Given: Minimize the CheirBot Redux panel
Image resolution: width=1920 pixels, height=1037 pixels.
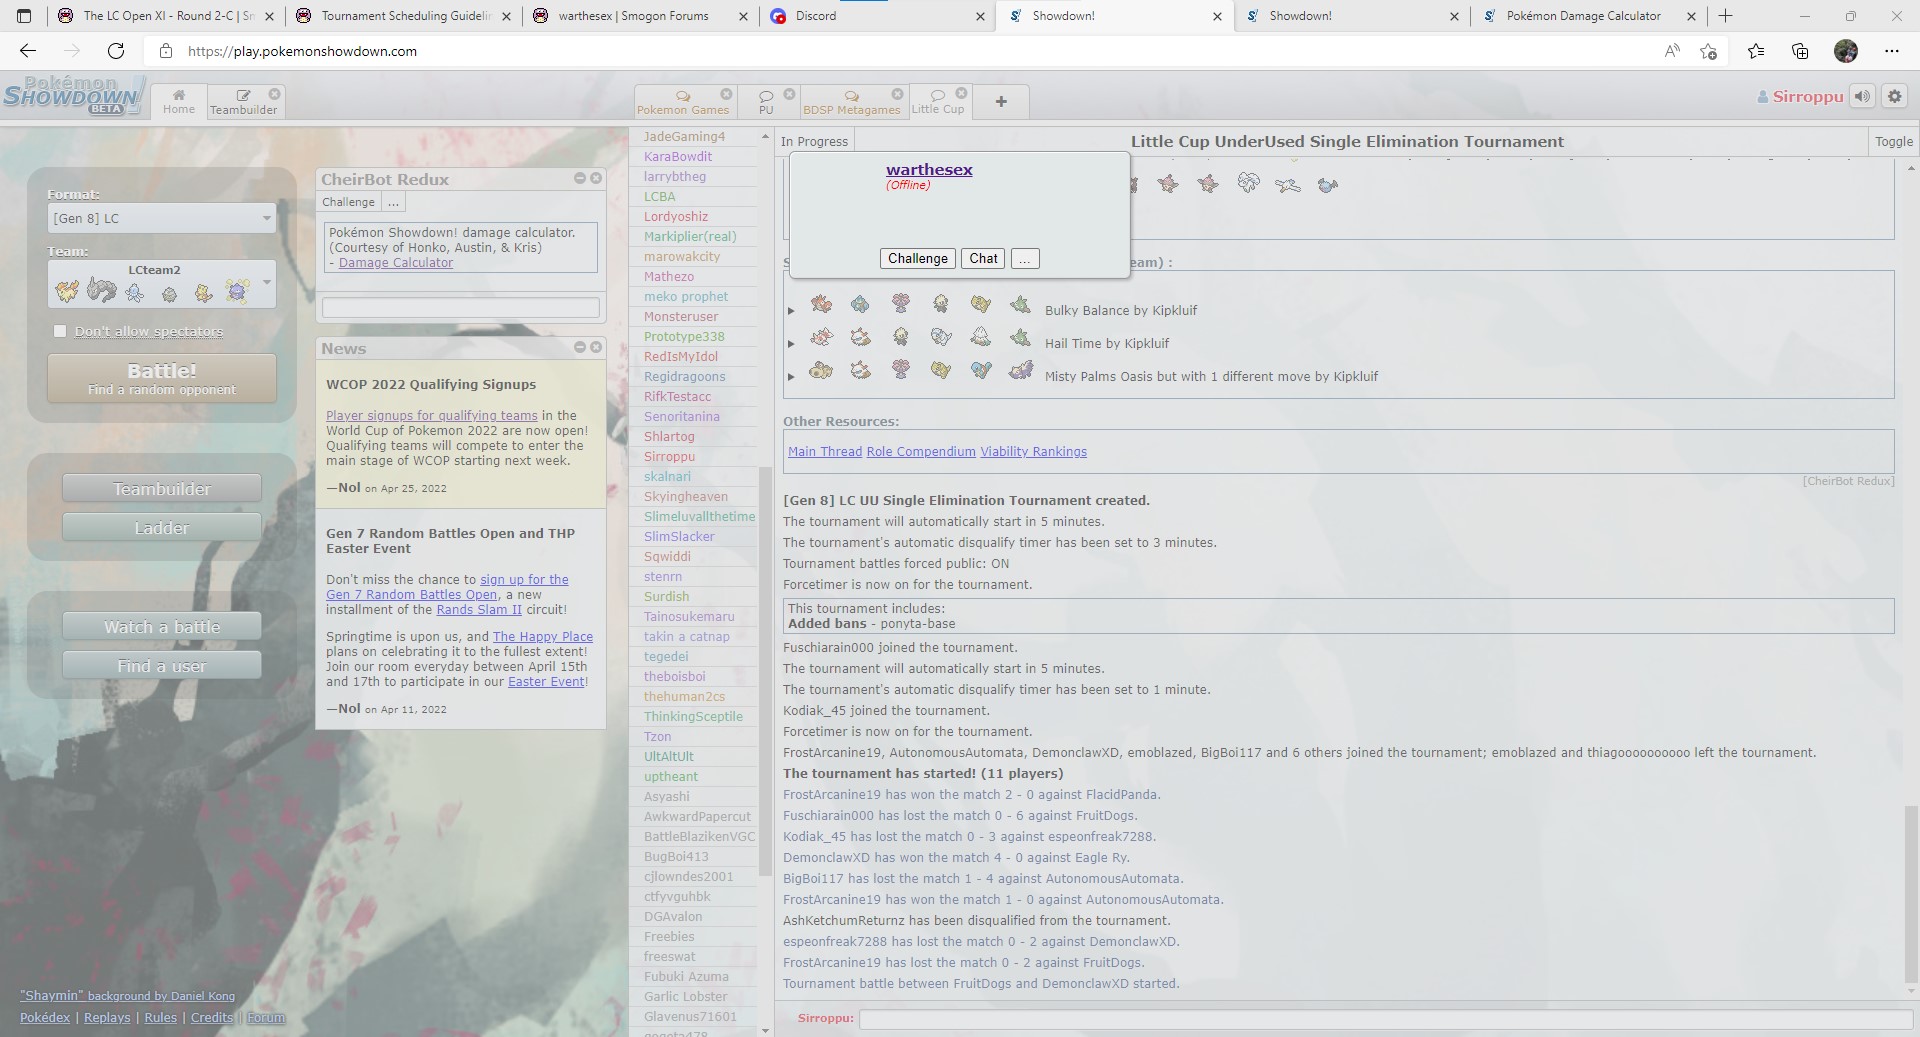Looking at the screenshot, I should coord(579,178).
